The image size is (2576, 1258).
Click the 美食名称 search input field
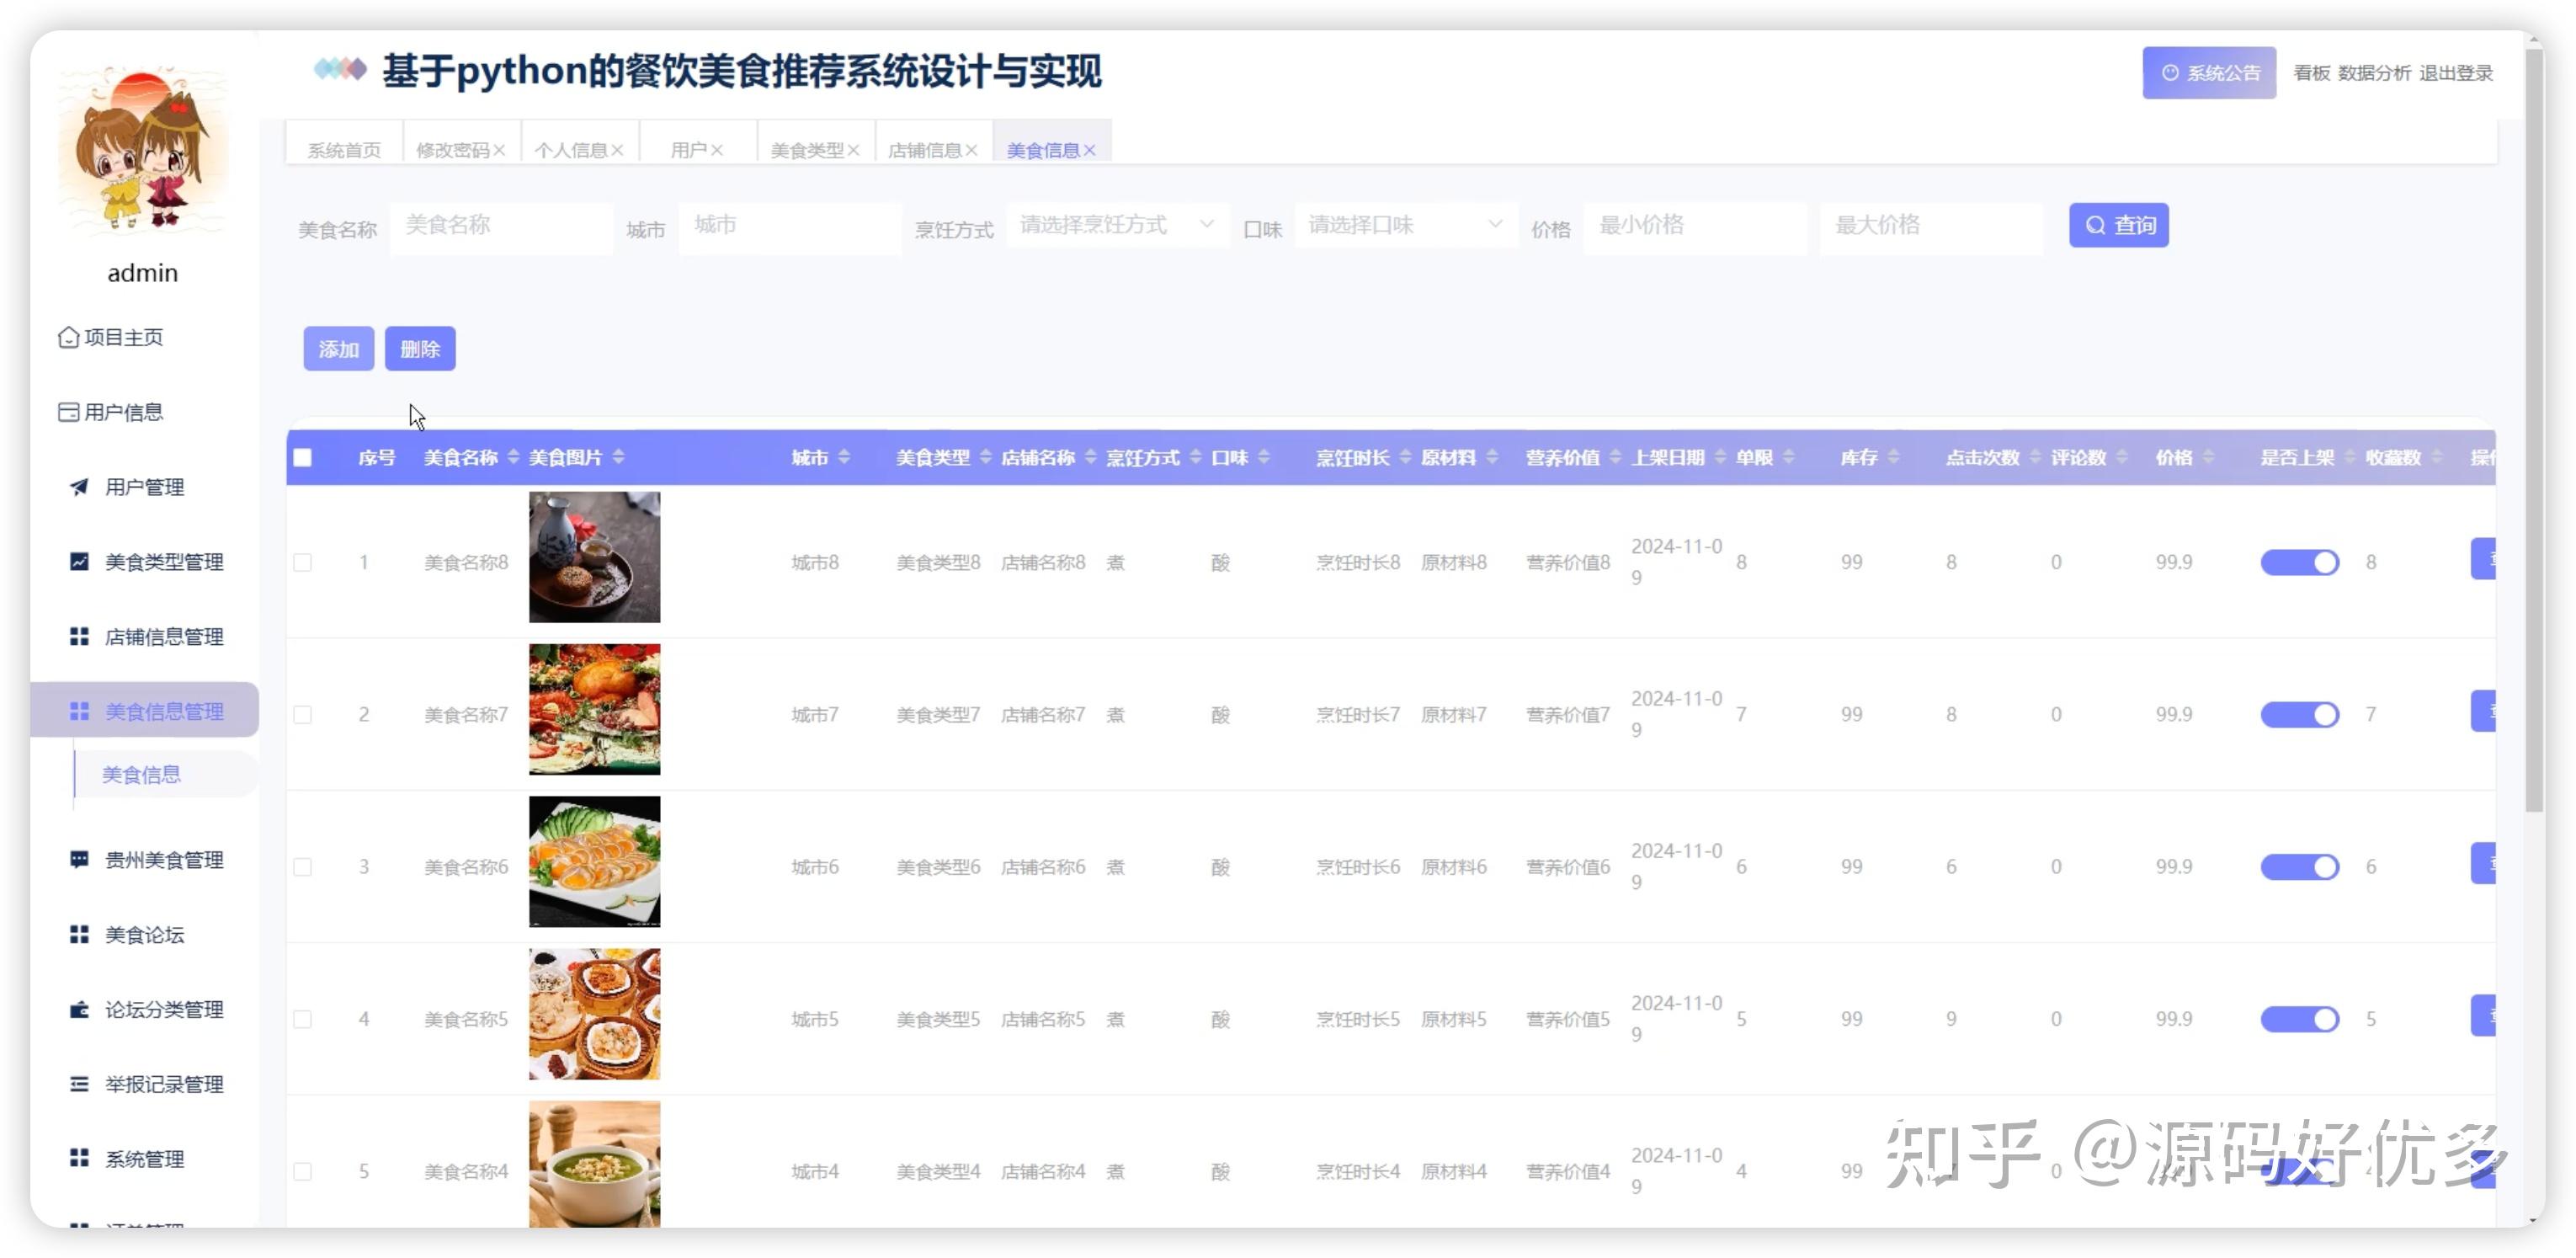point(501,226)
